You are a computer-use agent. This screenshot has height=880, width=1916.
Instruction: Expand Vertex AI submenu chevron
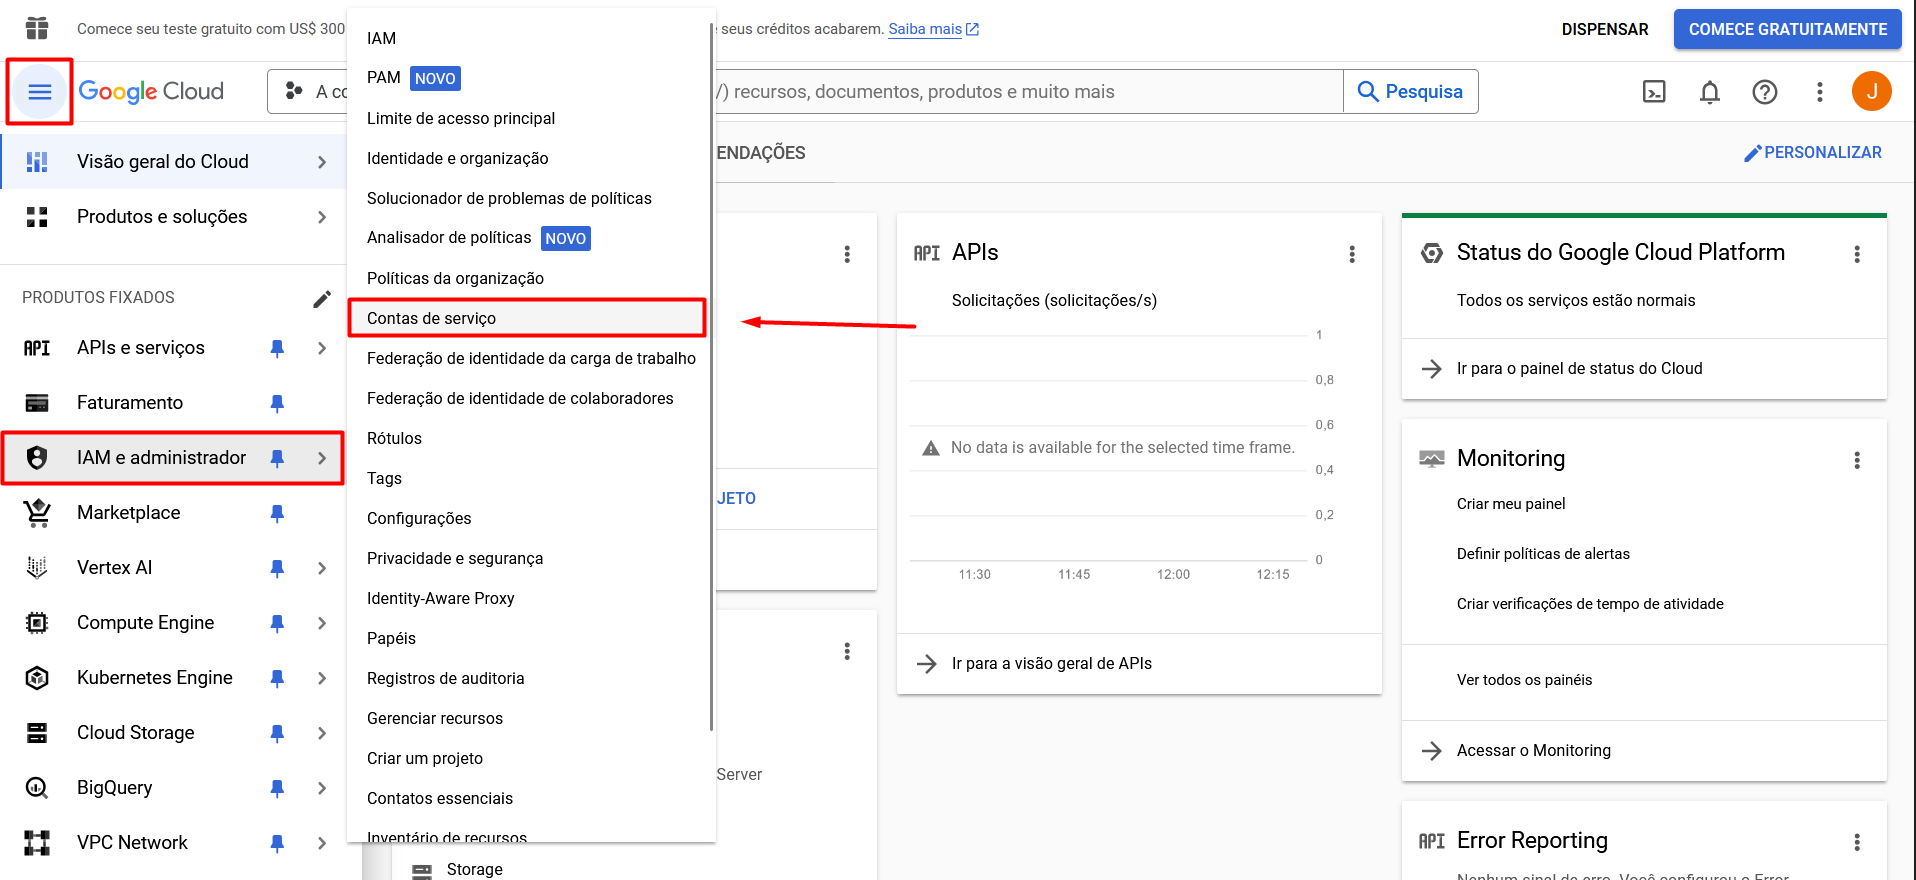[x=321, y=568]
